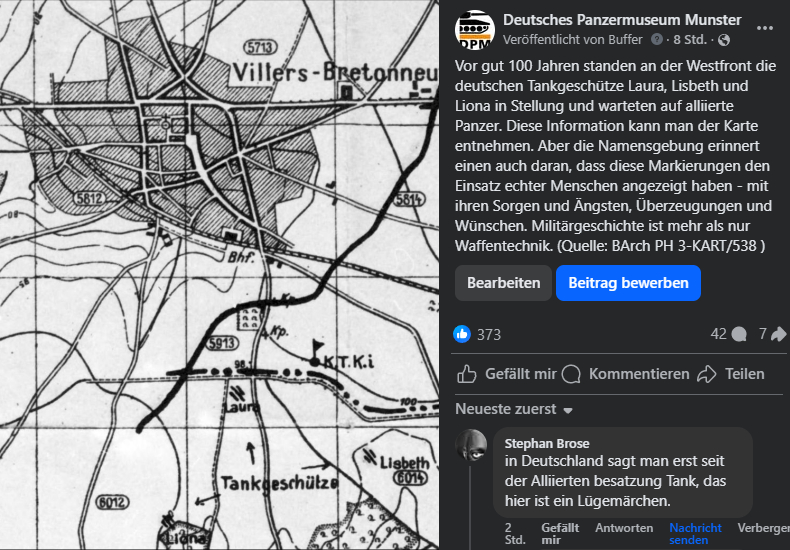Open Stephan Brose's profile name link
This screenshot has height=550, width=790.
(x=547, y=443)
